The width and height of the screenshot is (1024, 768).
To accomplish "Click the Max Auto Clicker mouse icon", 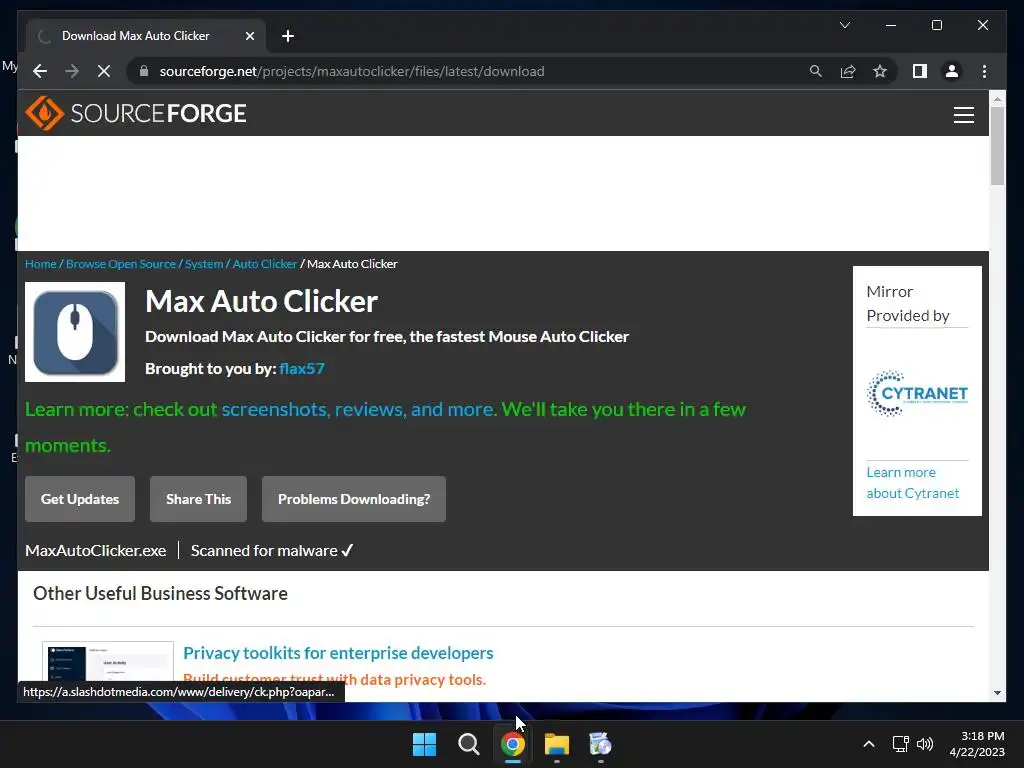I will [x=75, y=332].
